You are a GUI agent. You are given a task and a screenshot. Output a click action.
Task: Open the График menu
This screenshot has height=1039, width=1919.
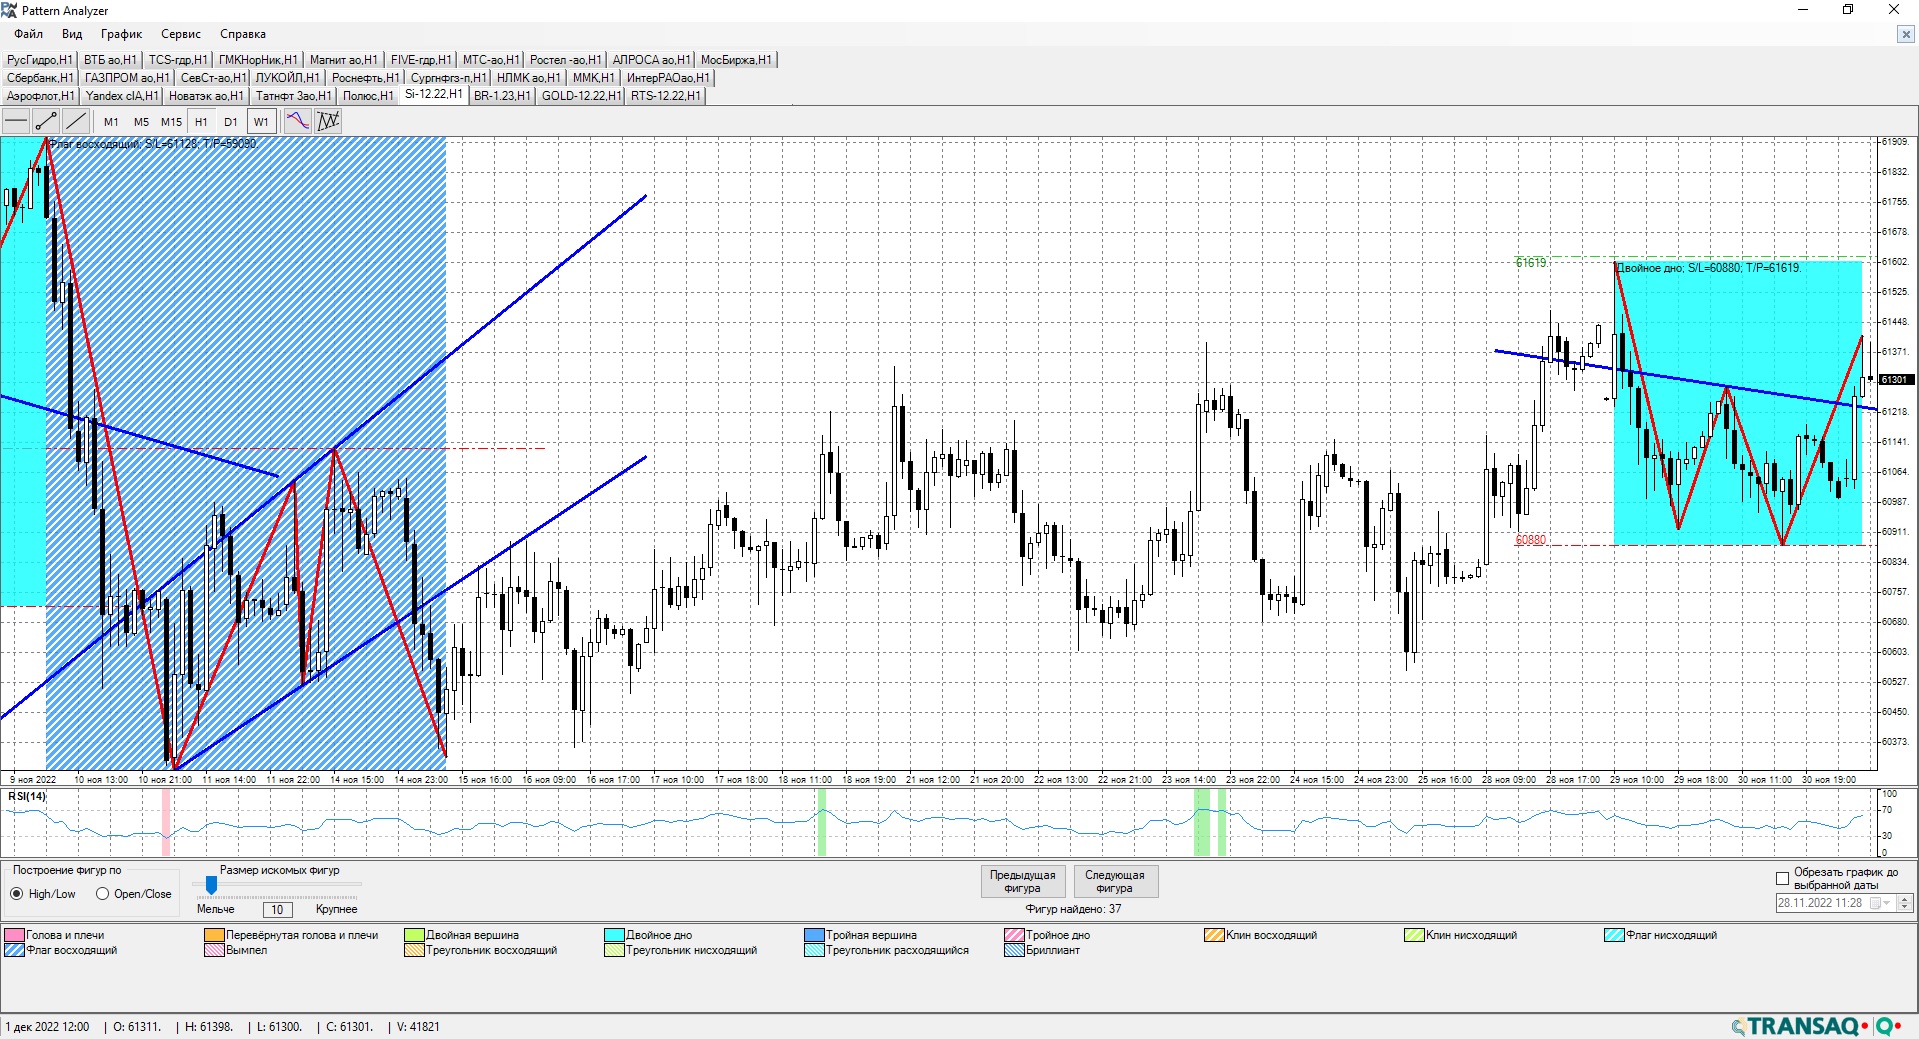coord(121,34)
